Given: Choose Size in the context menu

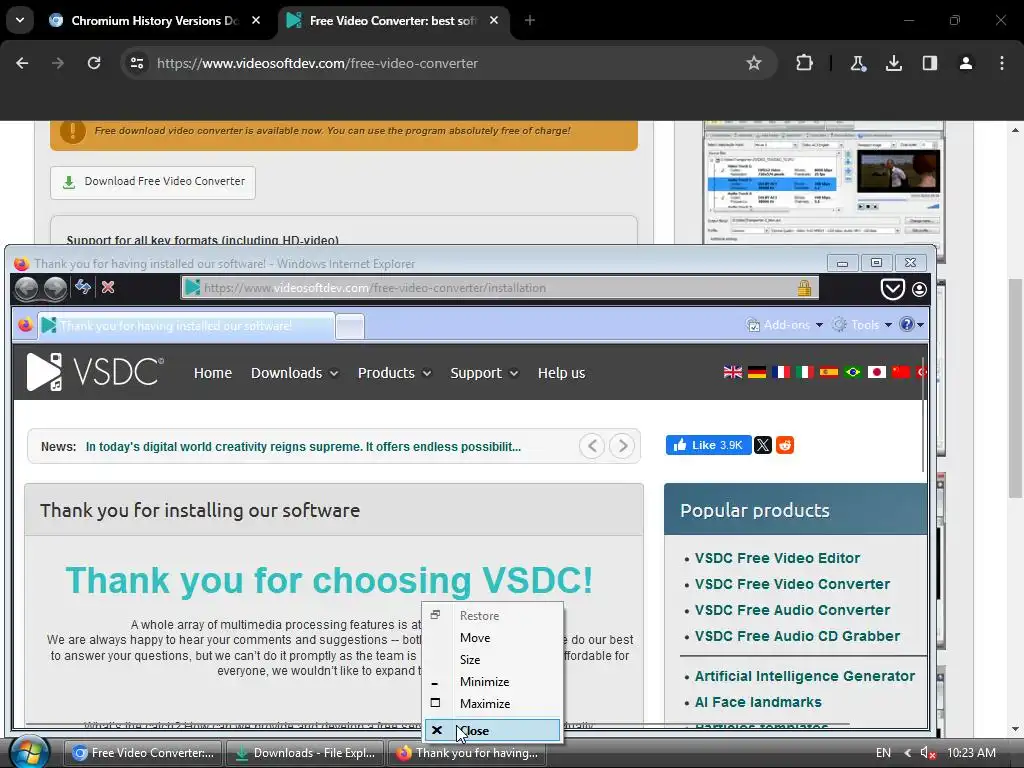Looking at the screenshot, I should 493,660.
